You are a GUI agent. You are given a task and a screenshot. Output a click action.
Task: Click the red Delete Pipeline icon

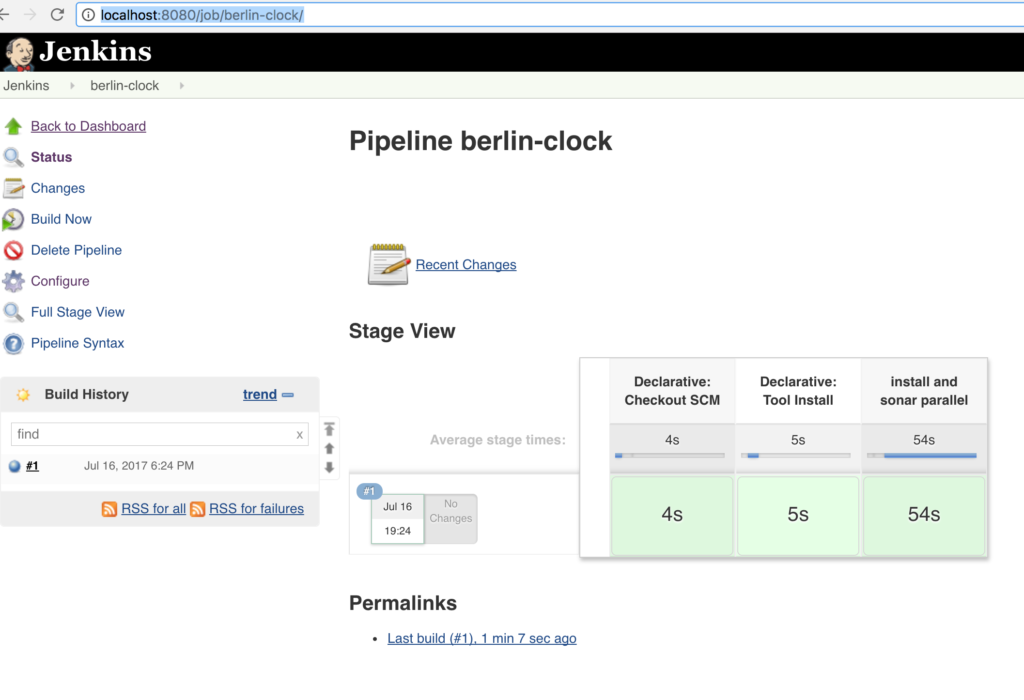click(x=13, y=250)
